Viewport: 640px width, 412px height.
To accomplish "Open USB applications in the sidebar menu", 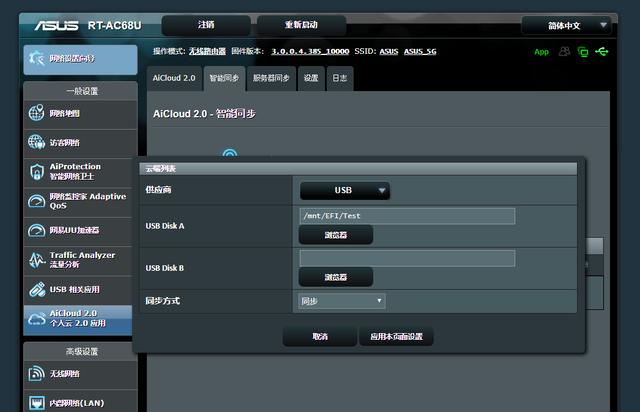I will (x=78, y=290).
